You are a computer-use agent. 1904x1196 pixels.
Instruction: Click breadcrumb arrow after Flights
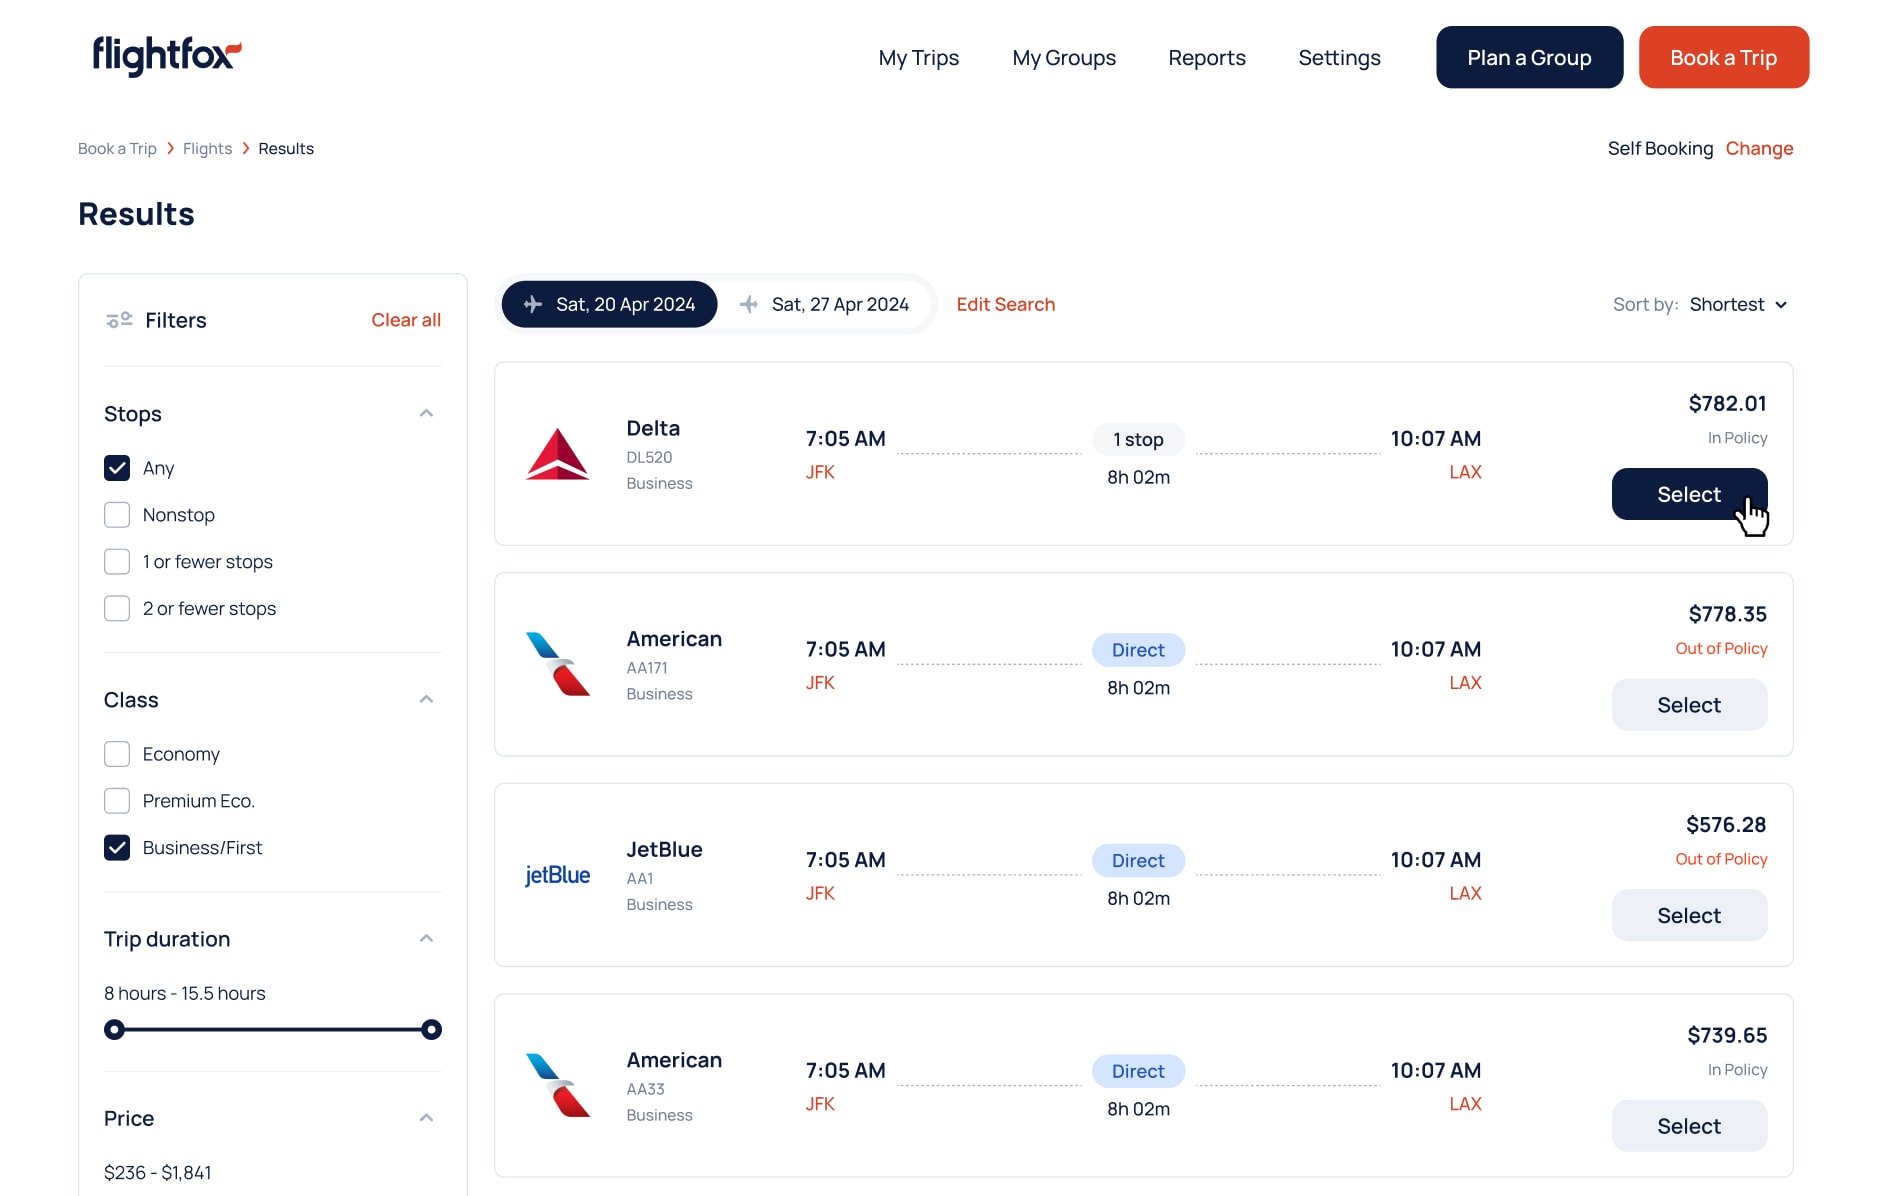[x=246, y=148]
